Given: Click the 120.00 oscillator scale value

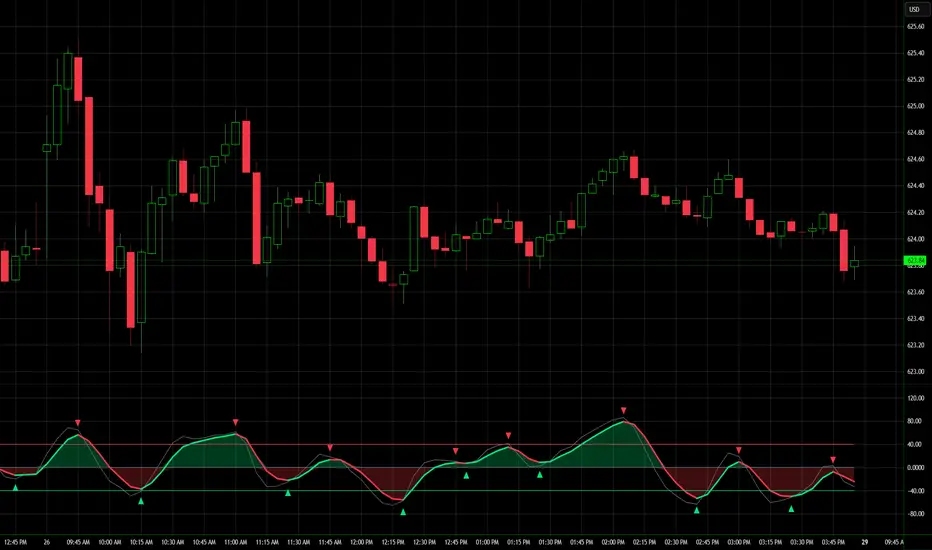Looking at the screenshot, I should (915, 398).
